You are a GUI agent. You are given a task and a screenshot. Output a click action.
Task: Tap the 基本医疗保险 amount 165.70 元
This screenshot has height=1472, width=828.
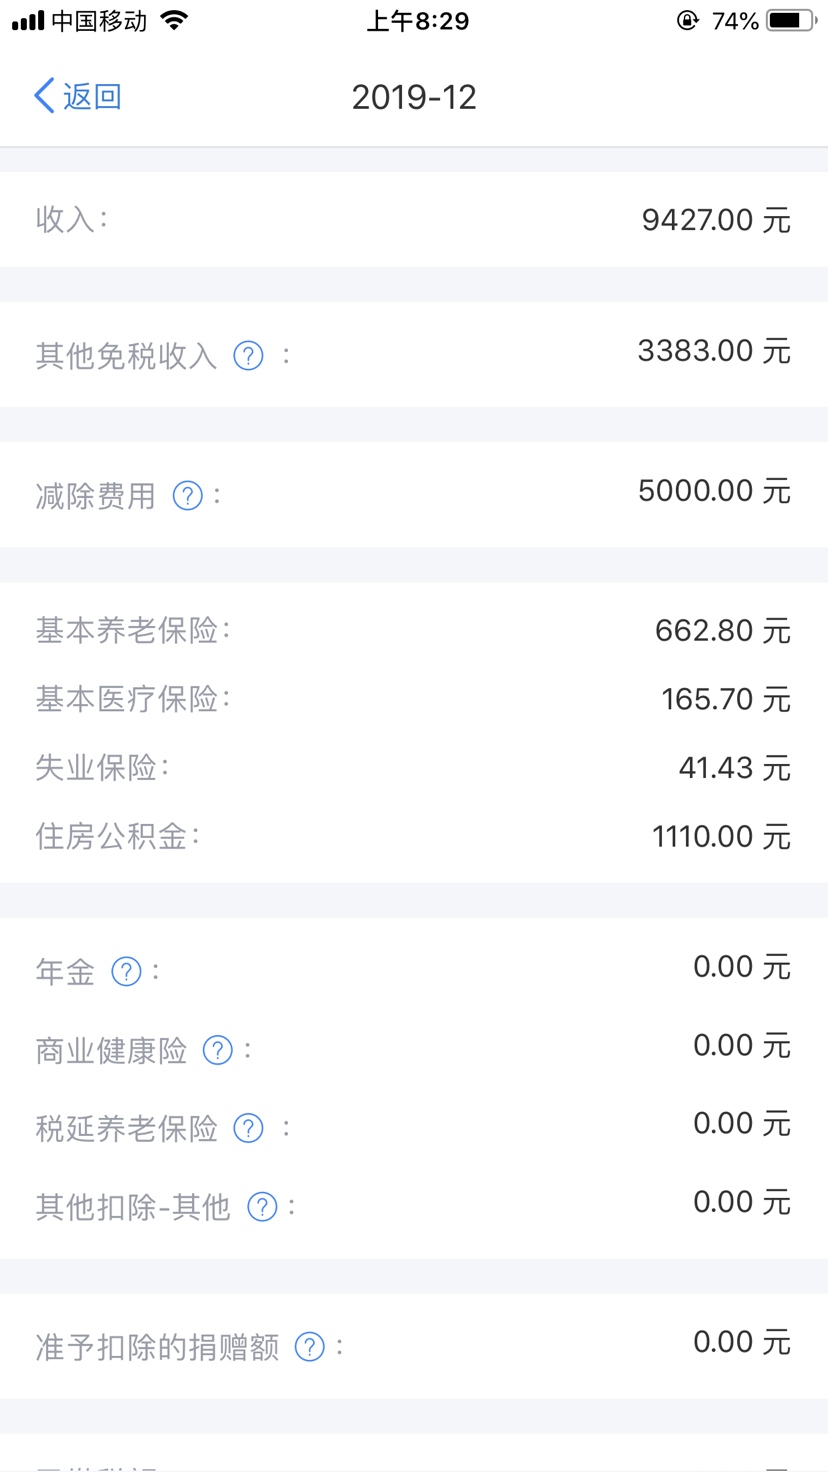(726, 699)
